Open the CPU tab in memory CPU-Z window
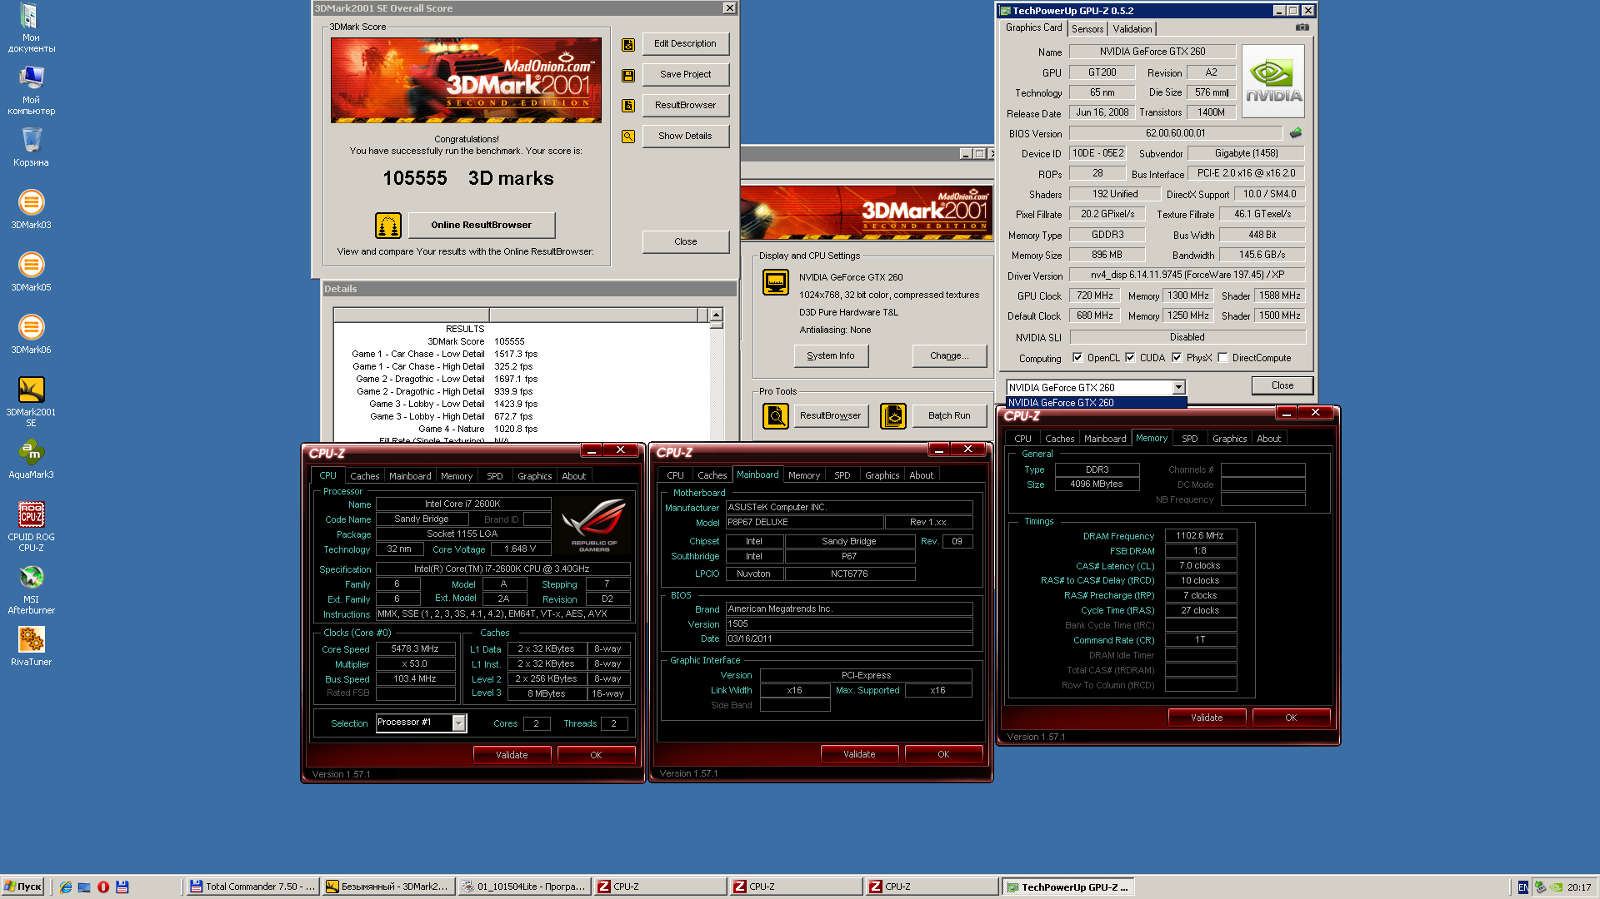Image resolution: width=1600 pixels, height=899 pixels. pyautogui.click(x=1023, y=439)
